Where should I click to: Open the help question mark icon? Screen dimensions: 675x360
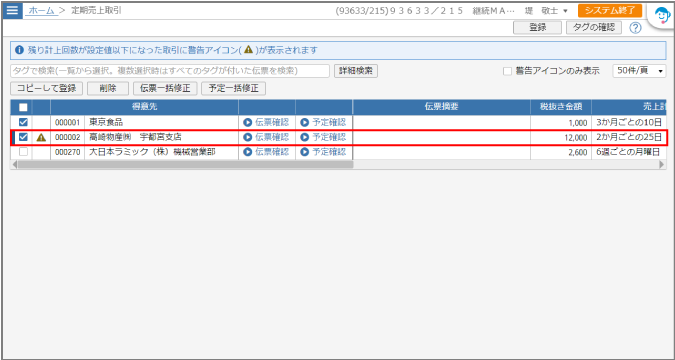point(635,28)
